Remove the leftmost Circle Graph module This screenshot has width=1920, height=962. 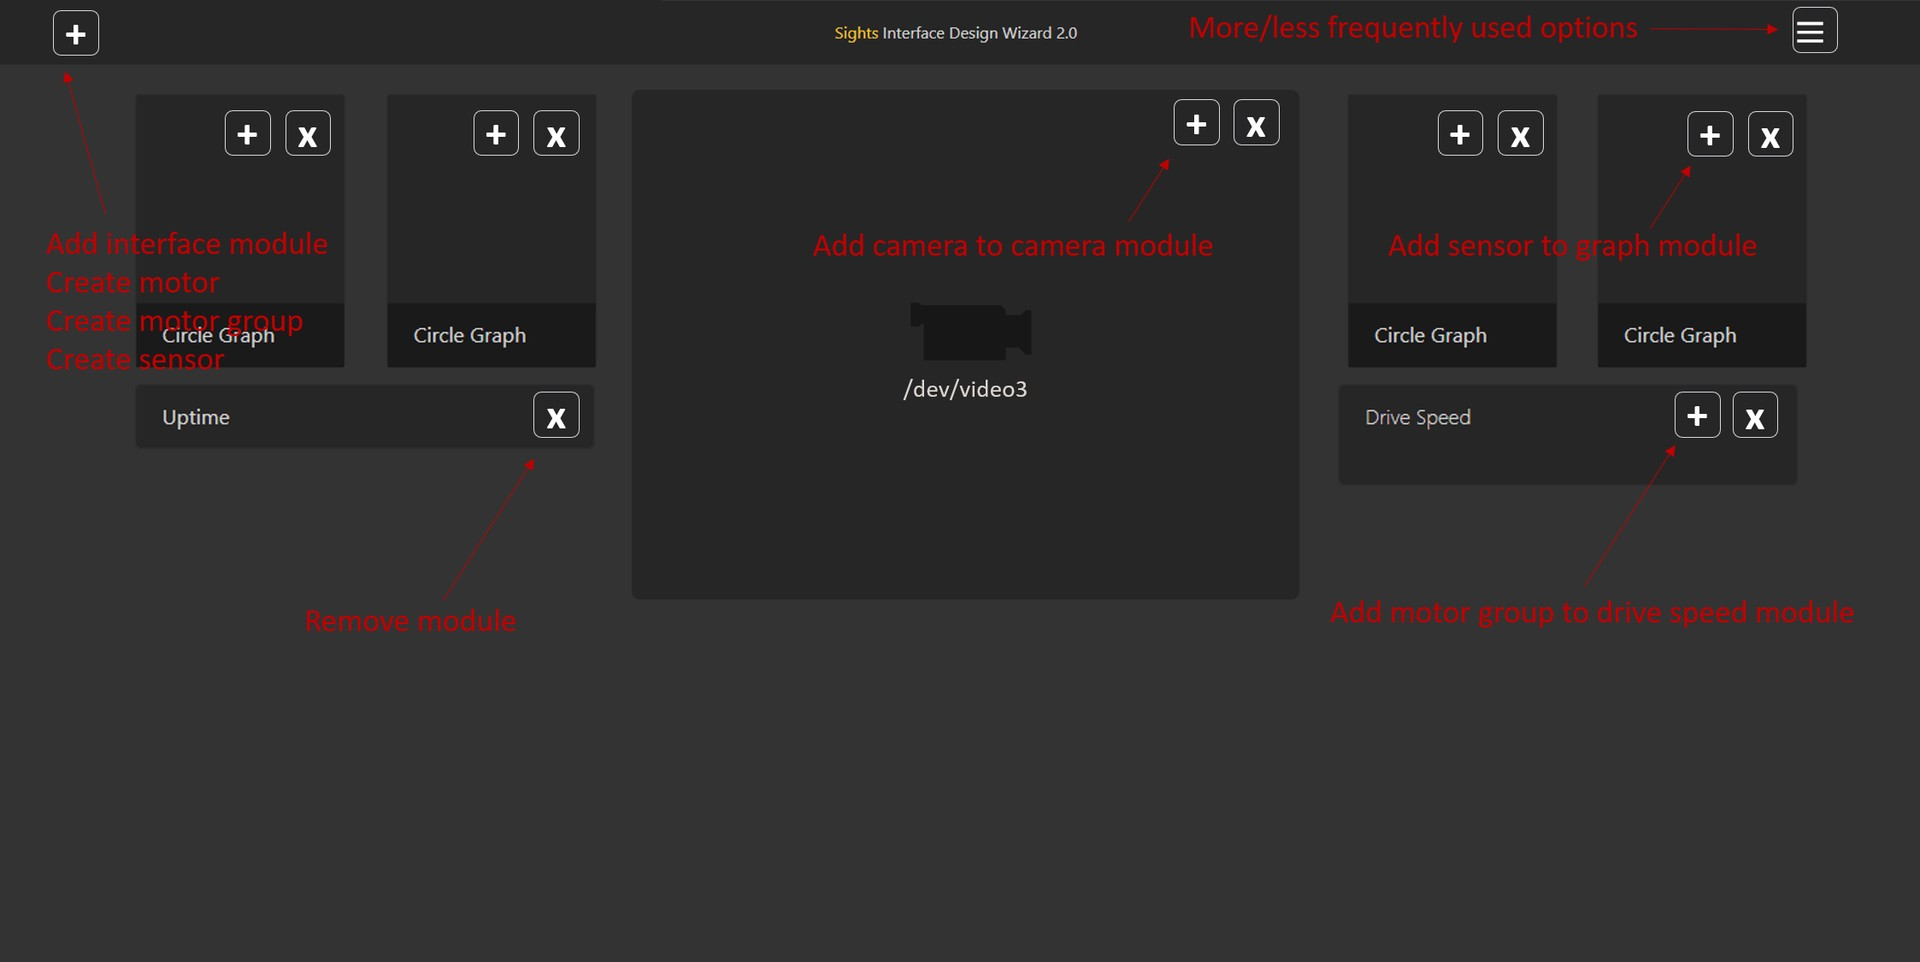pos(307,132)
